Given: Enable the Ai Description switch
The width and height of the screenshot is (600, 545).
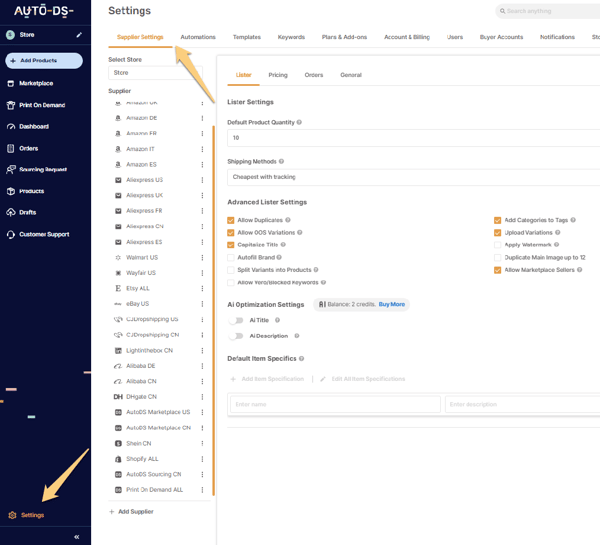Looking at the screenshot, I should pos(236,336).
